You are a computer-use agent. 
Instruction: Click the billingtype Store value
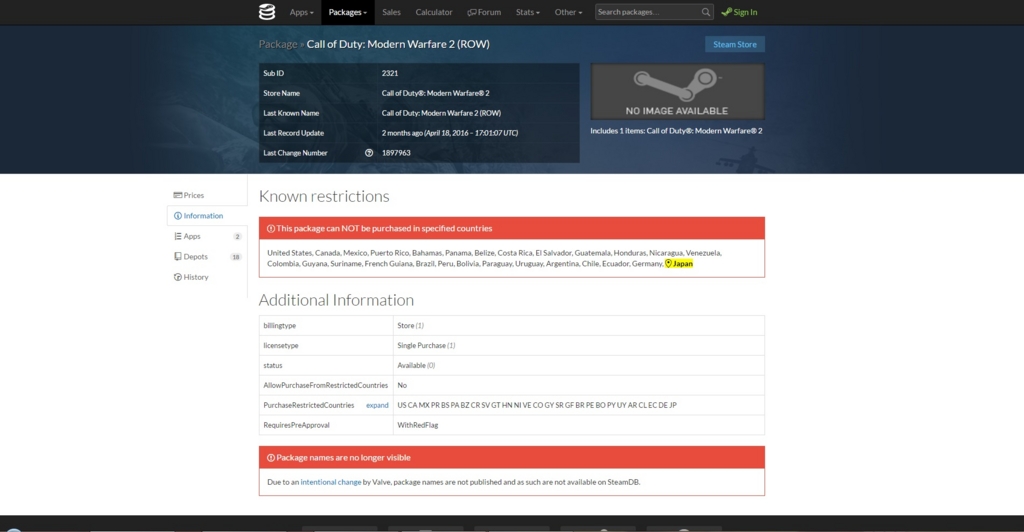410,326
